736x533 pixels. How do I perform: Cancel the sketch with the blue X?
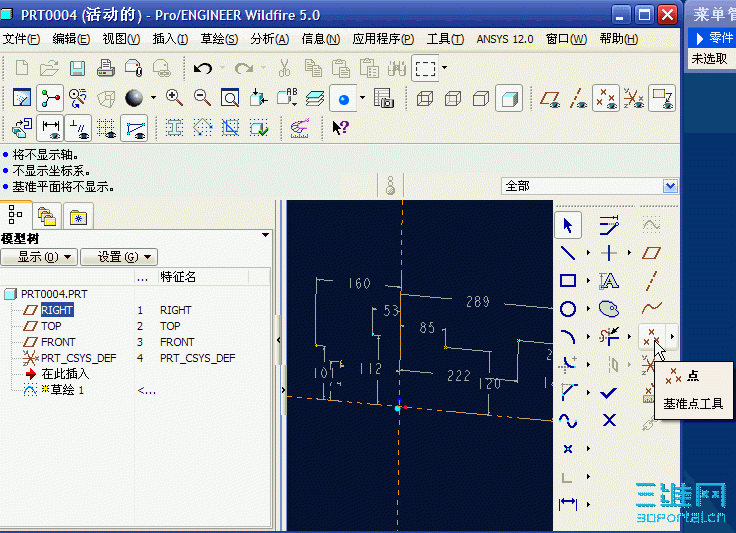609,420
